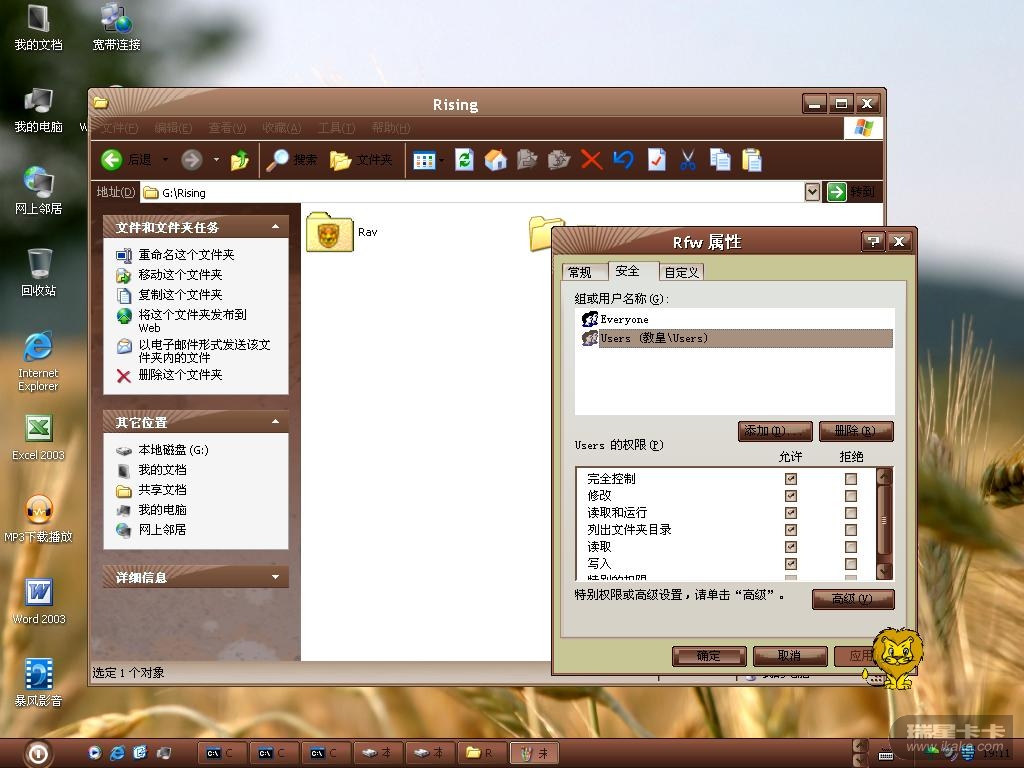1024x768 pixels.
Task: Collapse the 其它位置 panel
Action: coord(276,422)
